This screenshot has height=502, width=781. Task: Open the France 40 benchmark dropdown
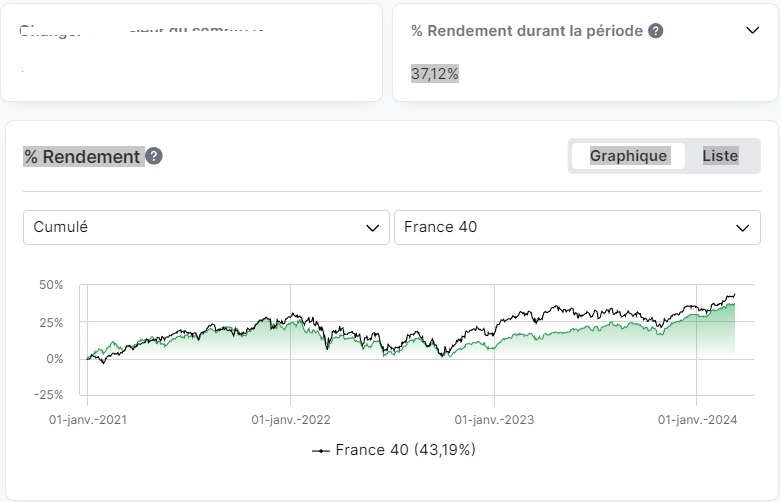[577, 227]
